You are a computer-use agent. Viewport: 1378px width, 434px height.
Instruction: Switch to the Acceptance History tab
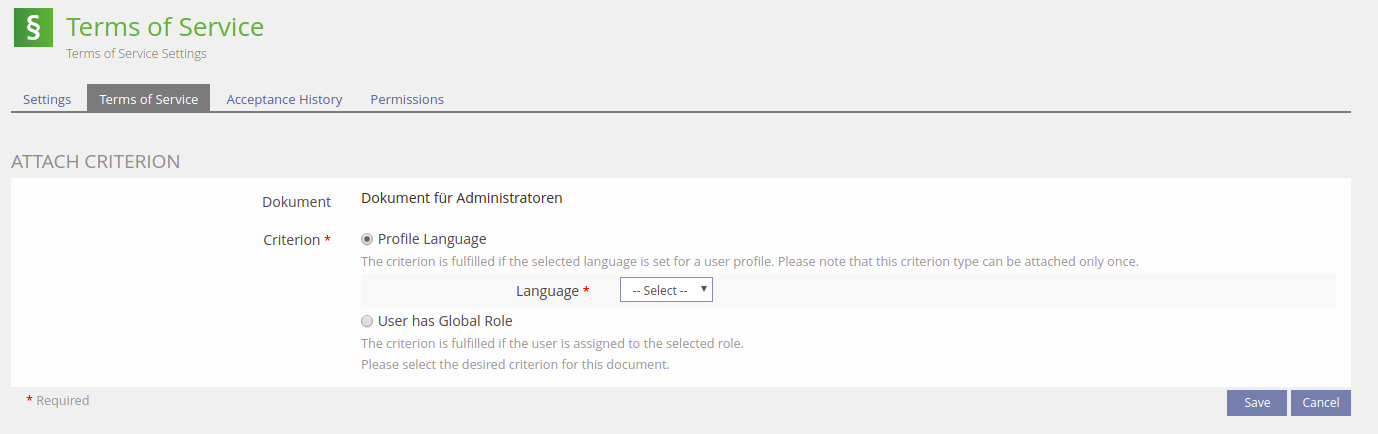284,99
